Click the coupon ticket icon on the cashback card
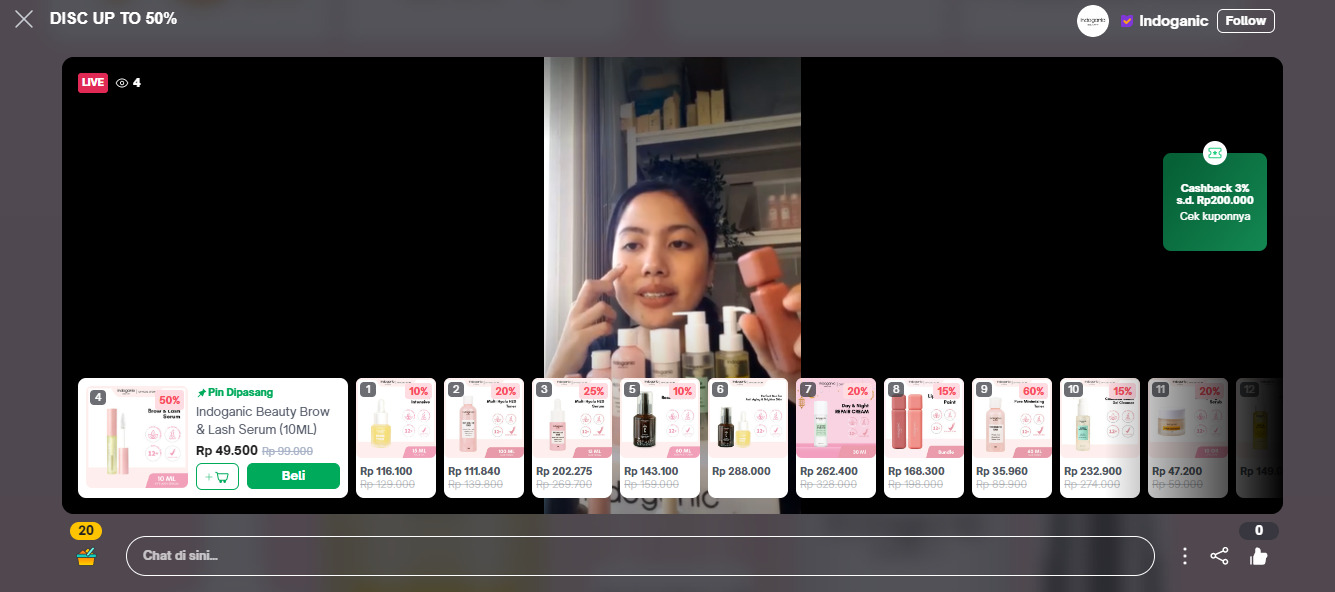This screenshot has width=1335, height=592. pos(1214,153)
